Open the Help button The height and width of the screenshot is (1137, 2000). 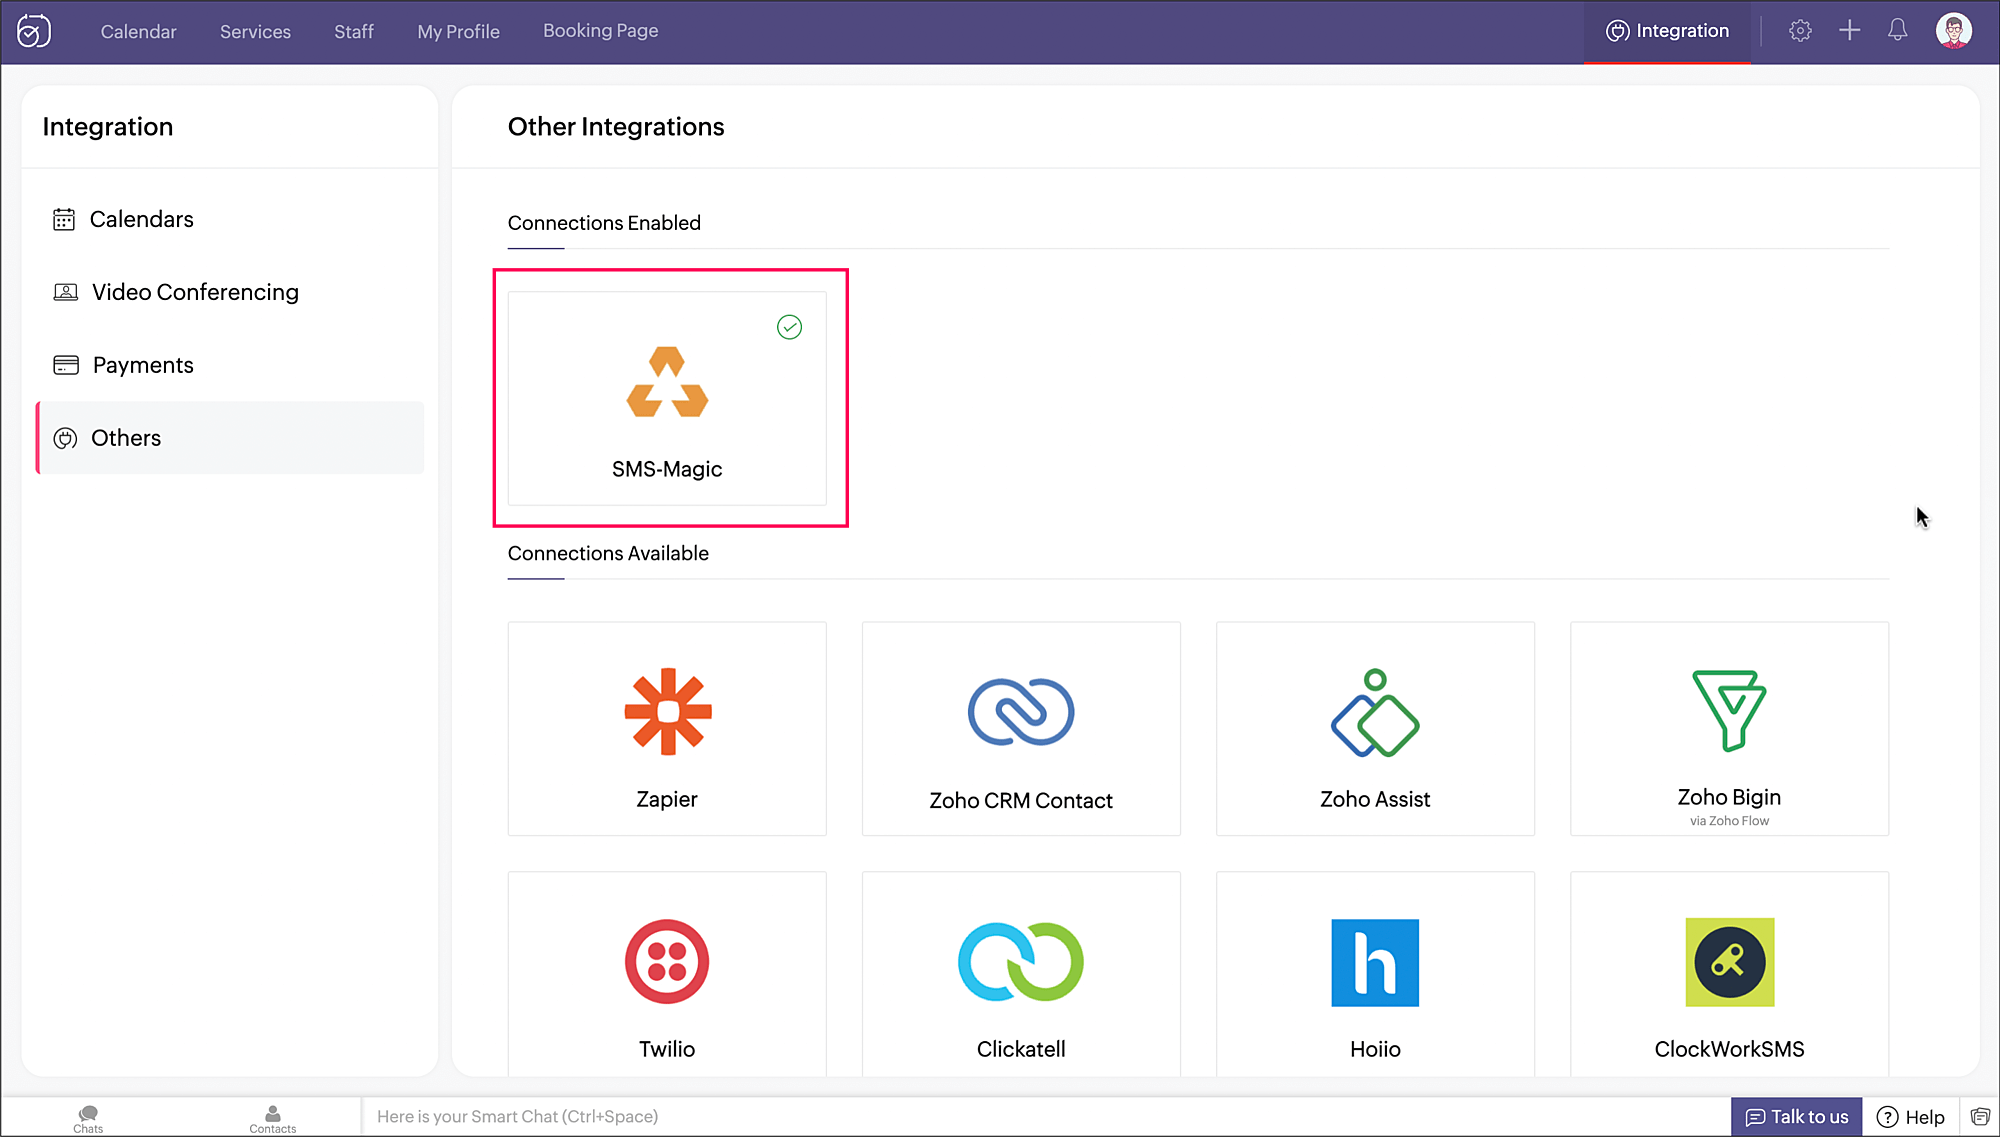point(1911,1117)
